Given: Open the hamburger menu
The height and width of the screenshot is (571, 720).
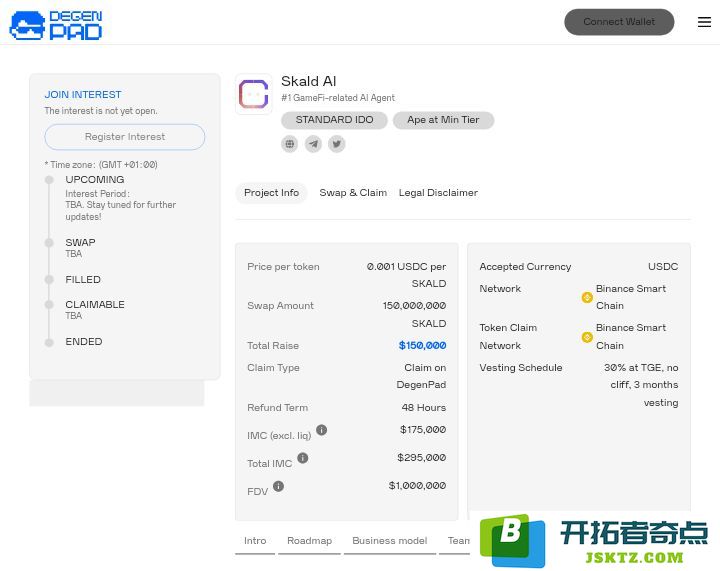Looking at the screenshot, I should pyautogui.click(x=704, y=22).
